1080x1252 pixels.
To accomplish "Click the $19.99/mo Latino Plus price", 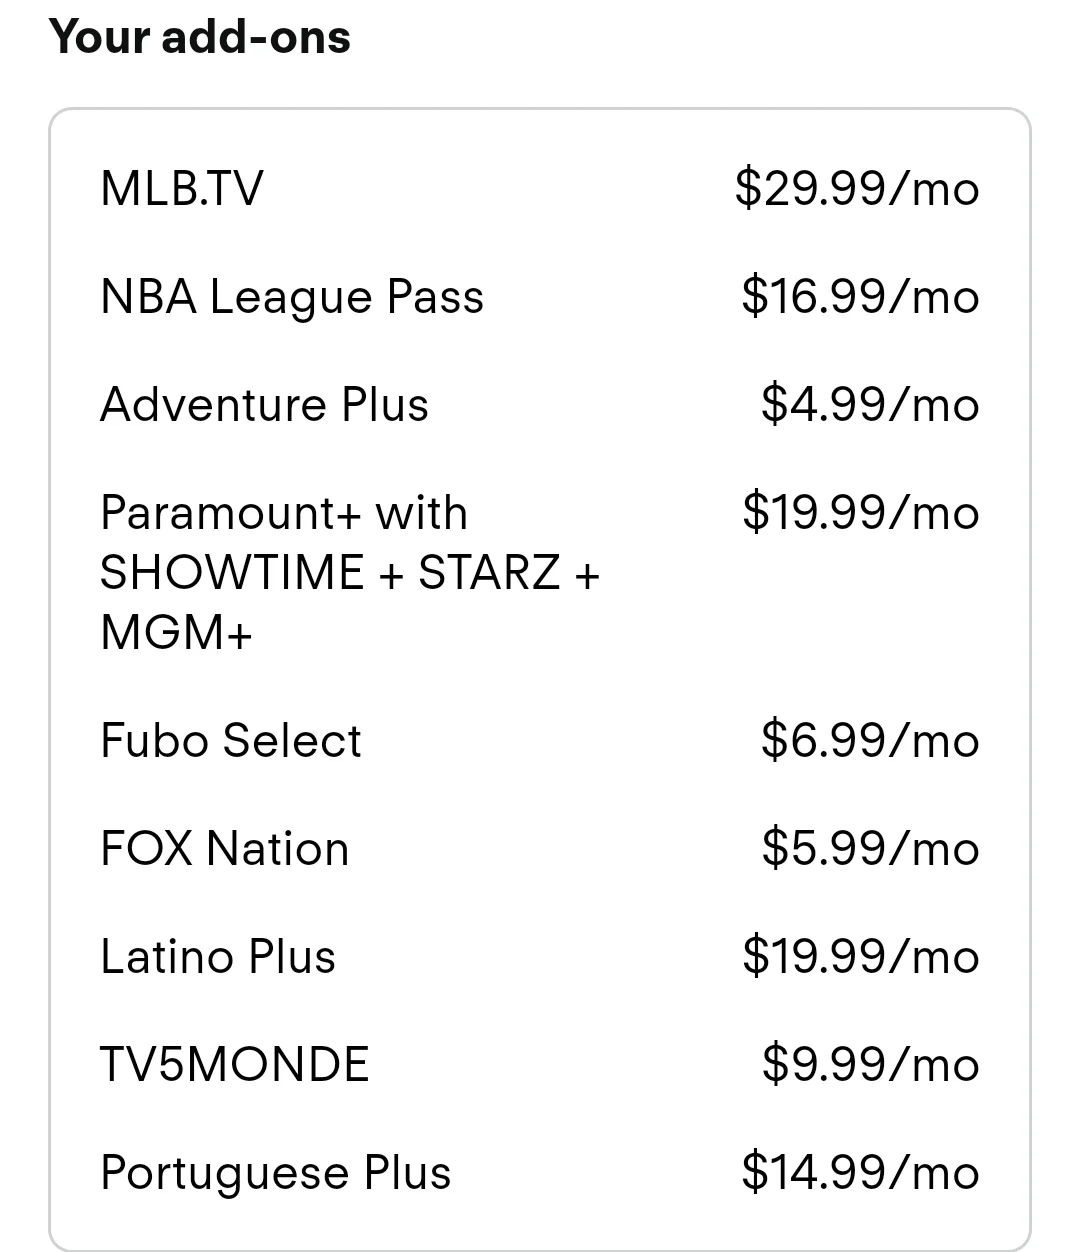I will pyautogui.click(x=860, y=956).
